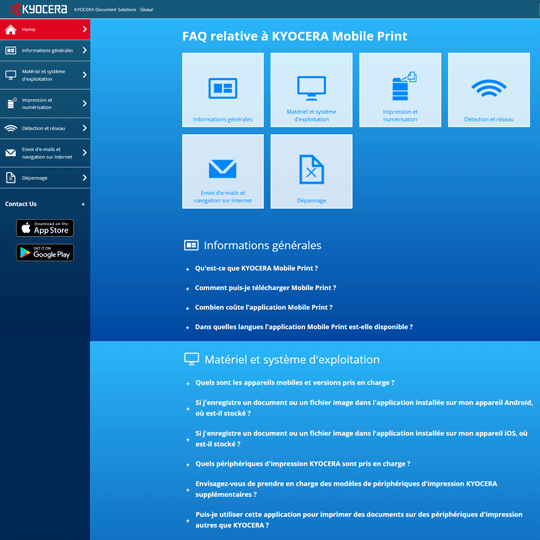
Task: Expand 'Combien coûte l'application Mobile Print ?' question
Action: click(x=263, y=308)
